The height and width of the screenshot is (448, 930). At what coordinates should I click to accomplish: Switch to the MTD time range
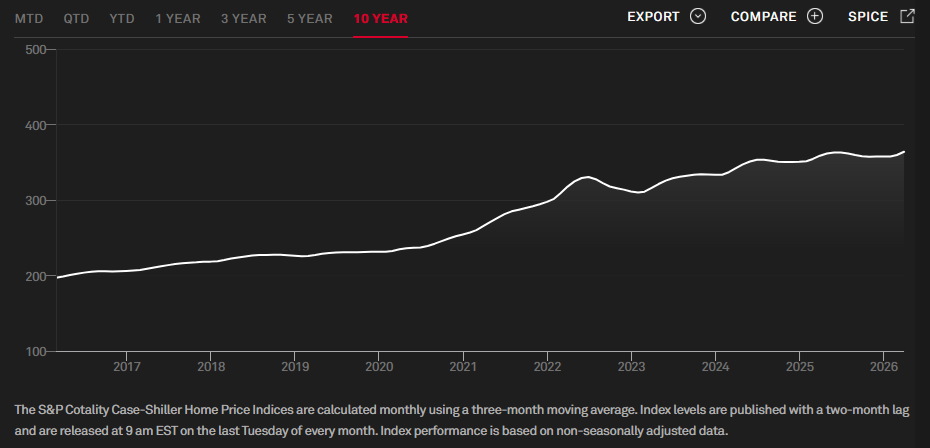(29, 18)
